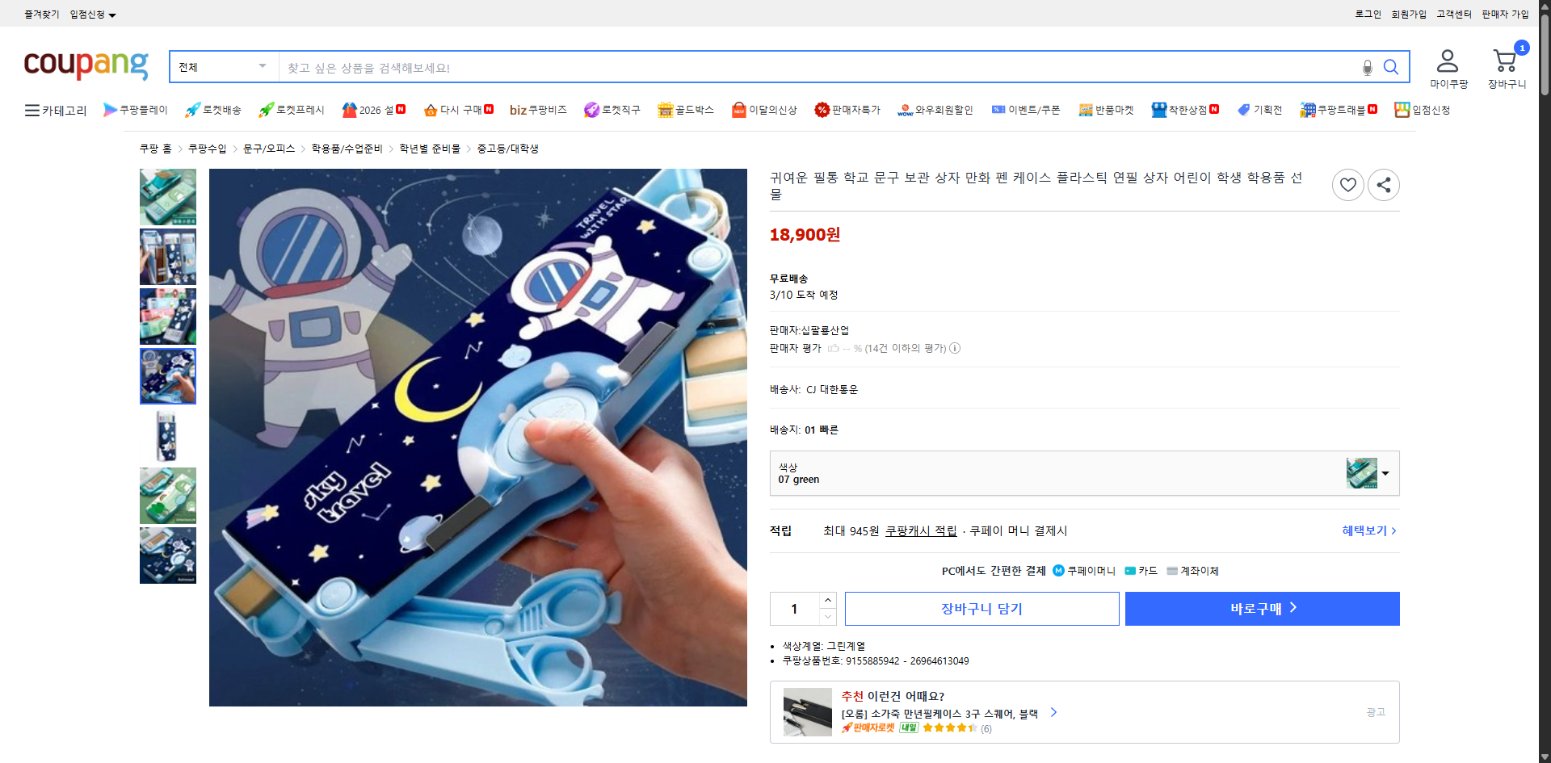Viewport: 1551px width, 763px height.
Task: Open the 혜택보기 benefits link
Action: point(1364,530)
